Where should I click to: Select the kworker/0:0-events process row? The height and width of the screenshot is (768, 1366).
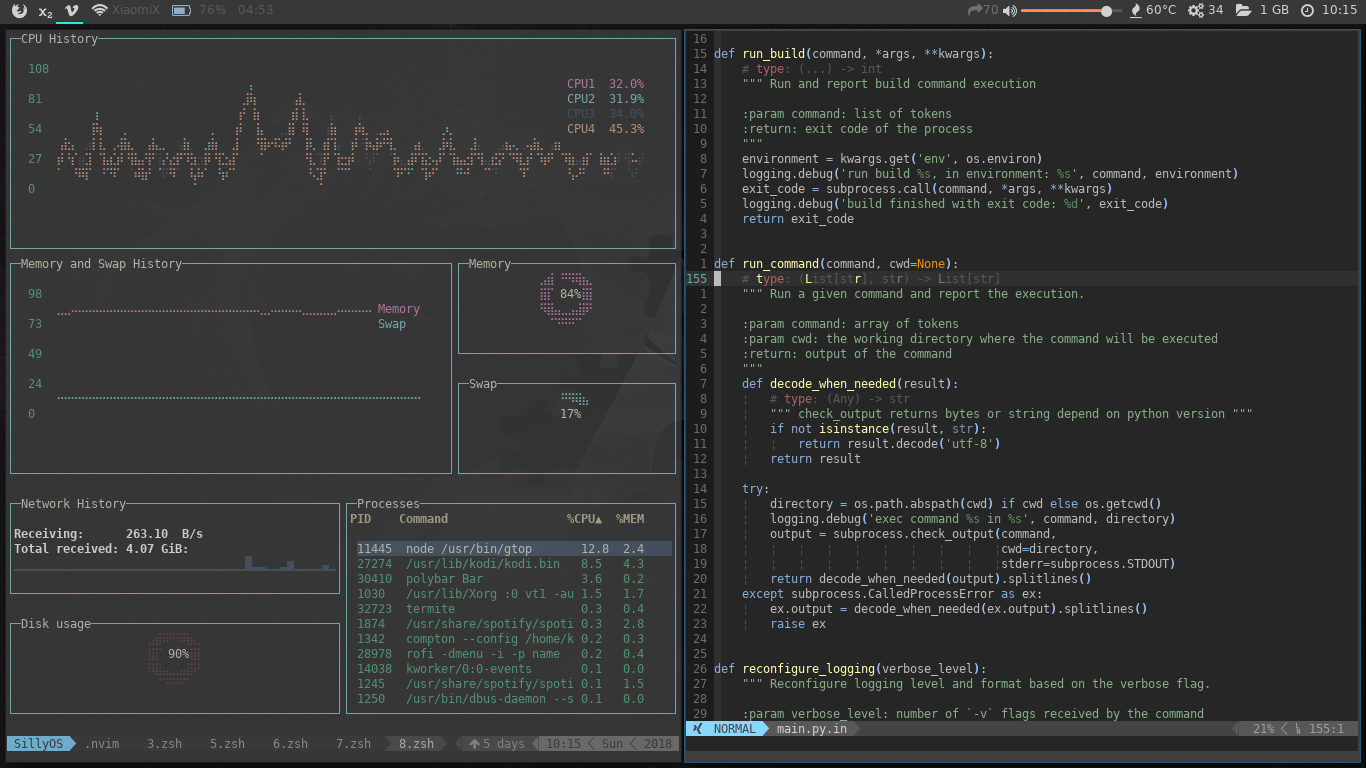(514, 669)
